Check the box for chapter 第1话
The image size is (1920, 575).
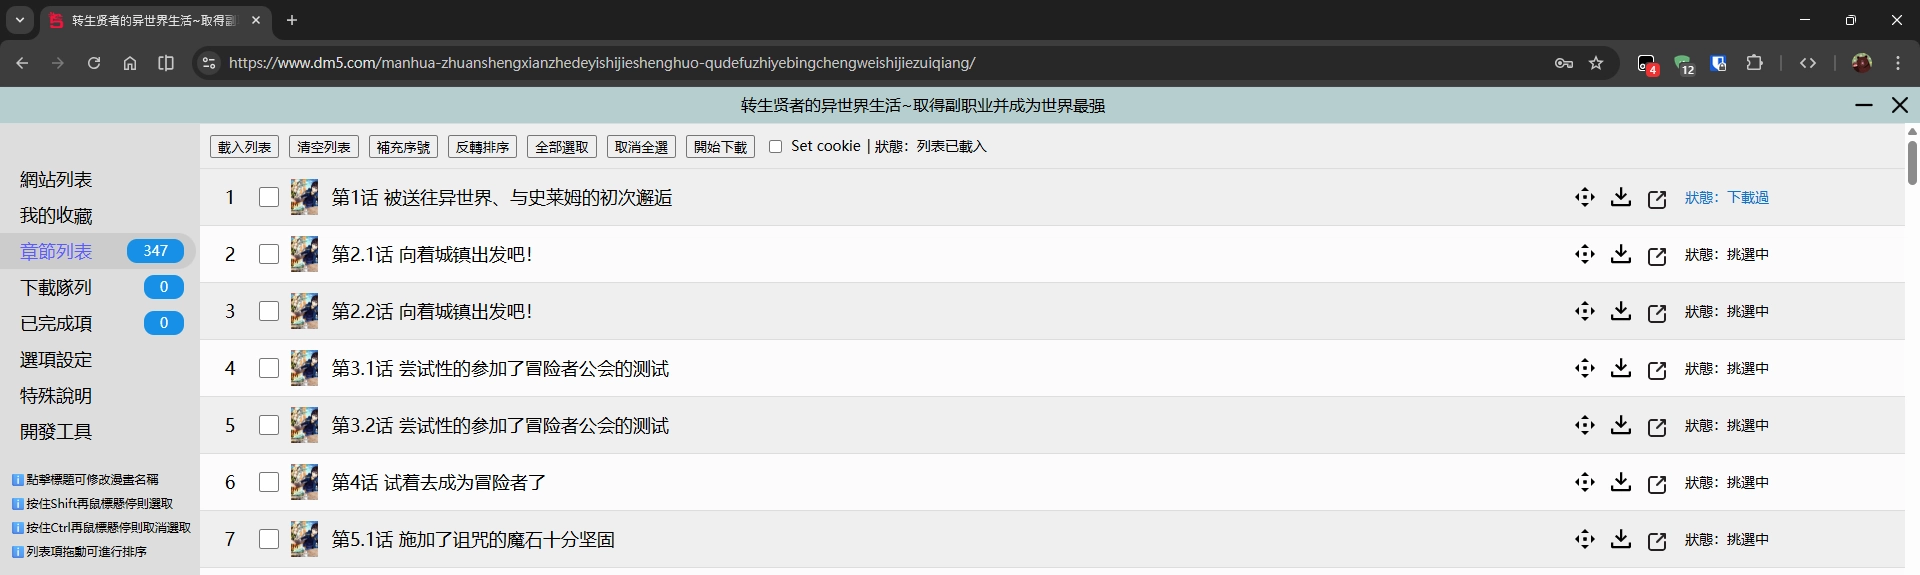click(x=268, y=198)
